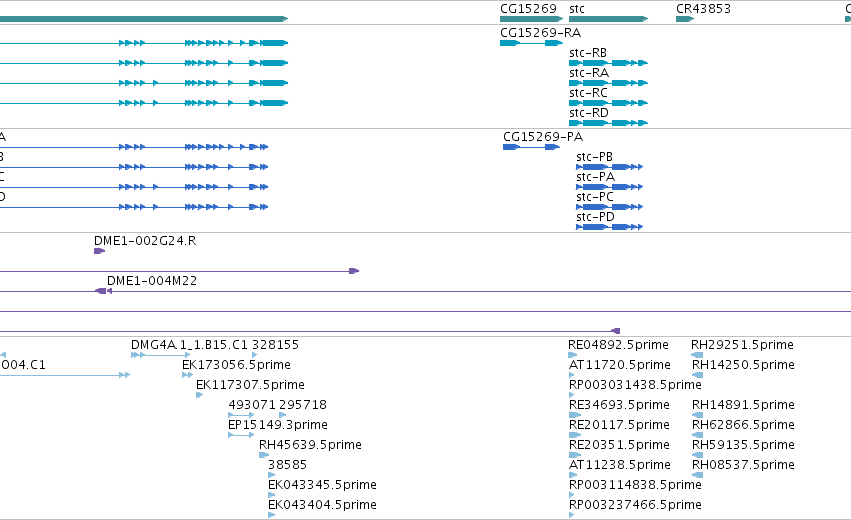Select EST label EK173056.5prime
851x520 pixels.
click(236, 365)
